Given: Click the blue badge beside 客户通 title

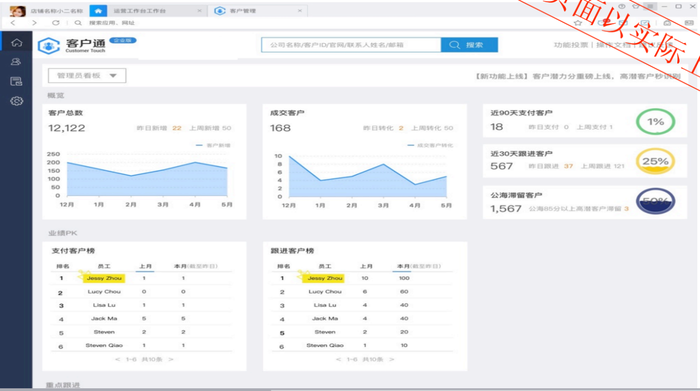Looking at the screenshot, I should coord(123,40).
